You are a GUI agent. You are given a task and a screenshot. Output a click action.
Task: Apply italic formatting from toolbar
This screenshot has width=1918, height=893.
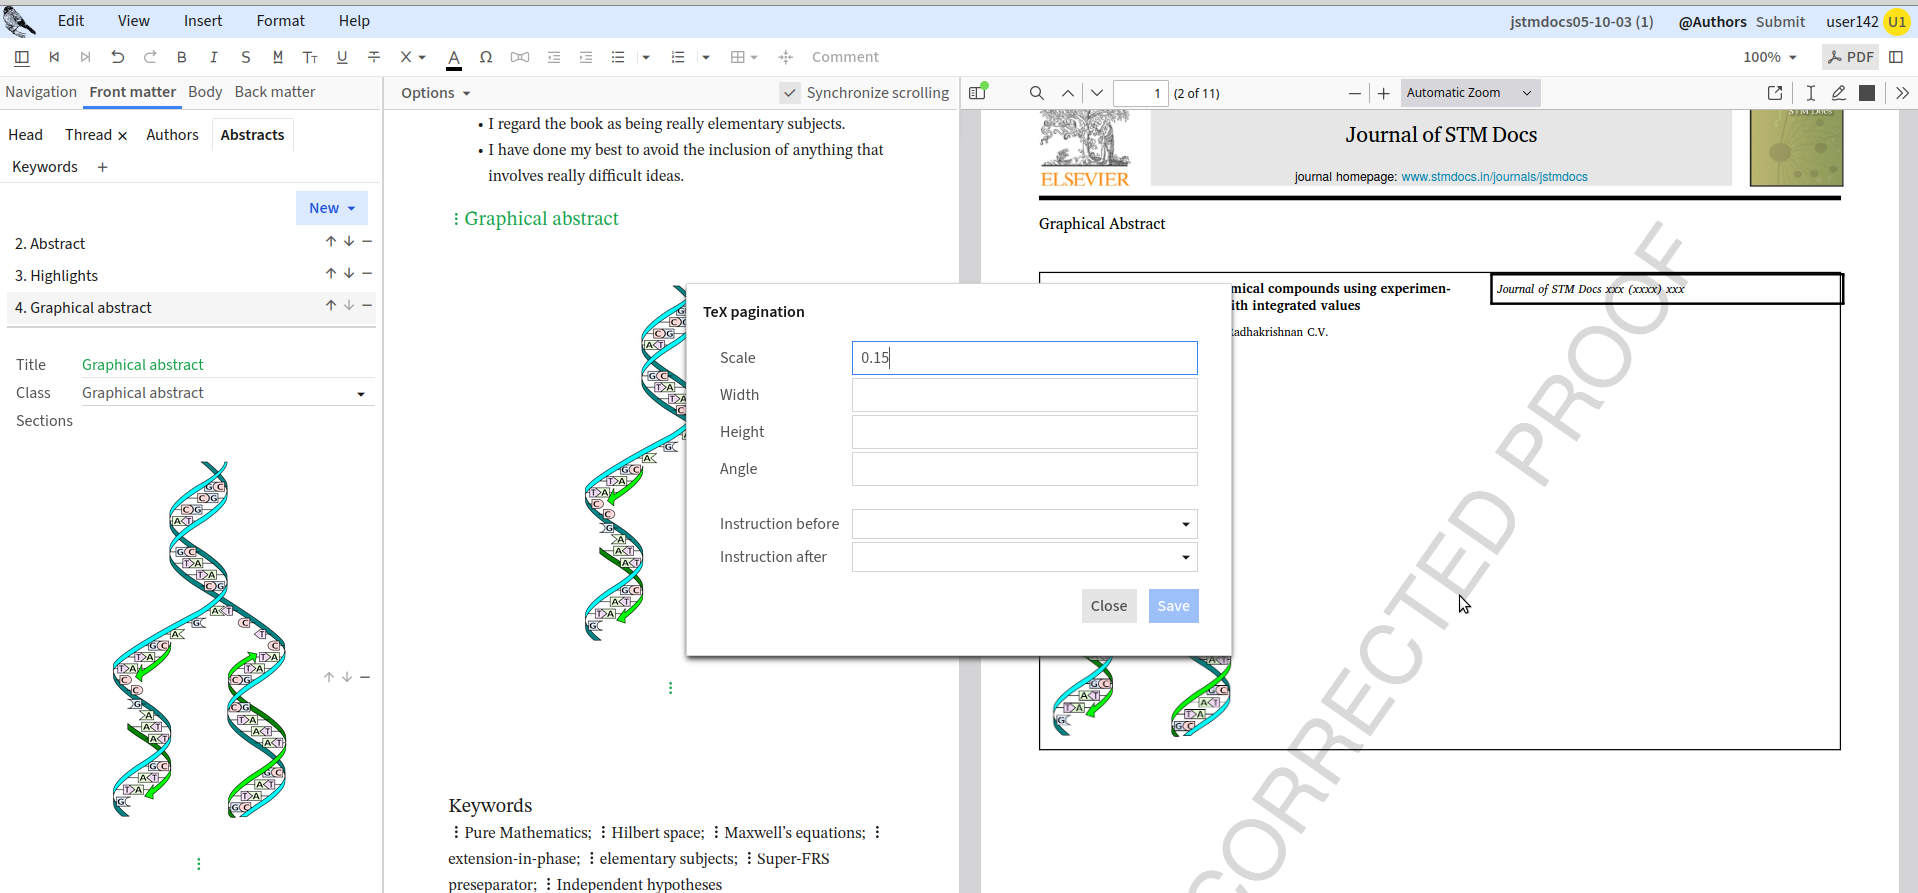click(213, 57)
